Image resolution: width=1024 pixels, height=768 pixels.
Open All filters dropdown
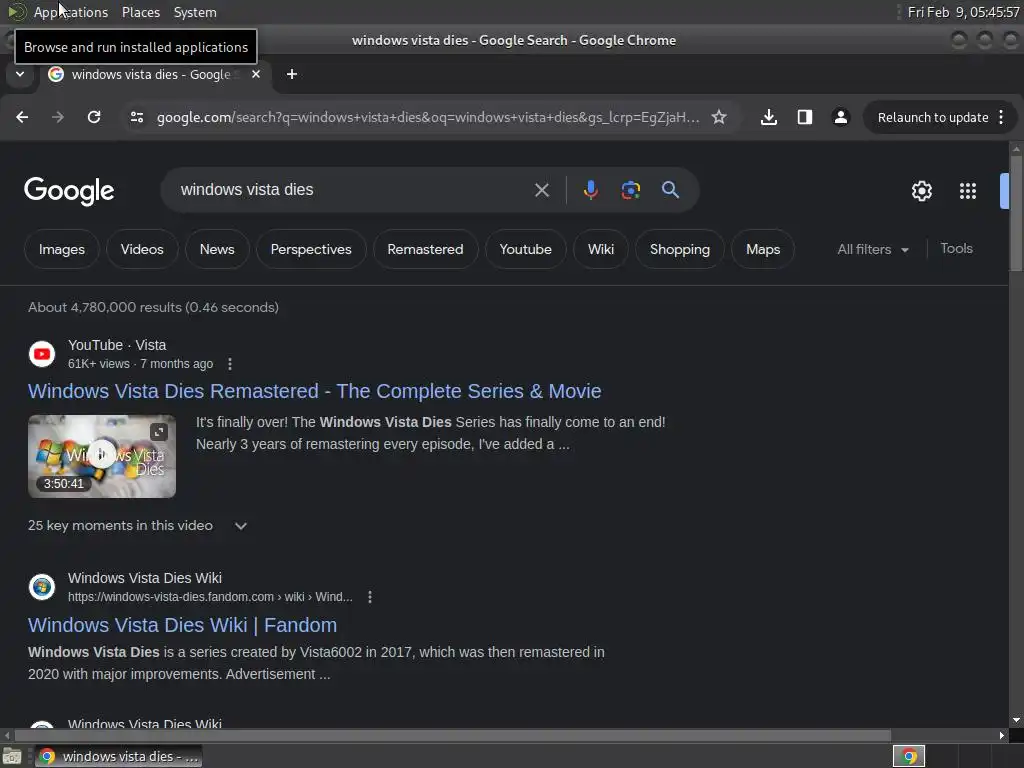coord(873,249)
